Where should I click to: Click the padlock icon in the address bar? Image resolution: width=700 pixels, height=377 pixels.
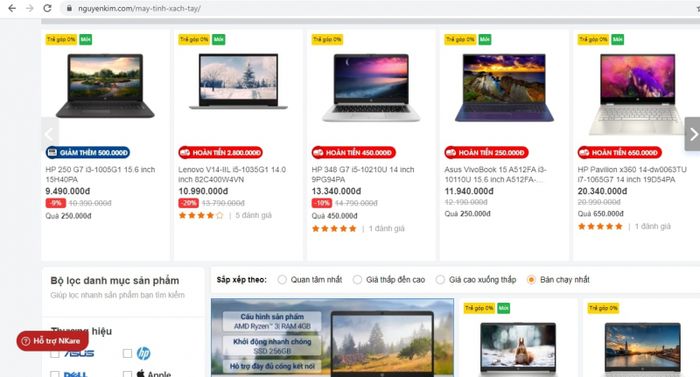[x=69, y=8]
